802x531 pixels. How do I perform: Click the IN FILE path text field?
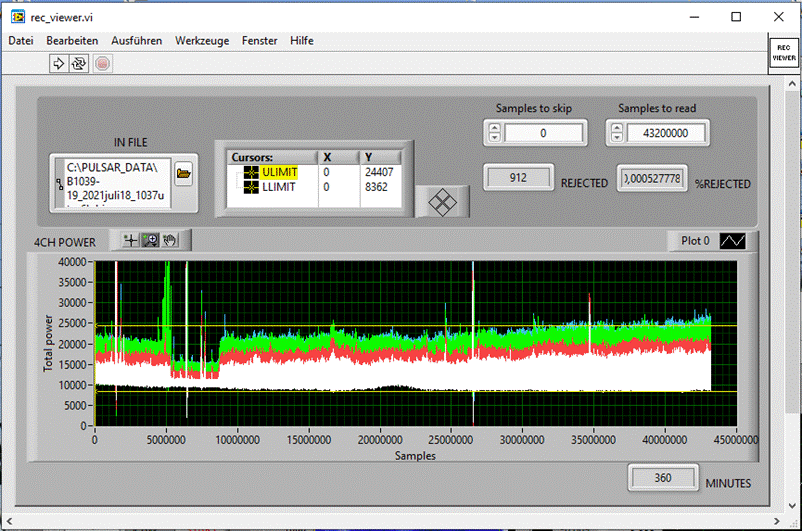pyautogui.click(x=117, y=183)
